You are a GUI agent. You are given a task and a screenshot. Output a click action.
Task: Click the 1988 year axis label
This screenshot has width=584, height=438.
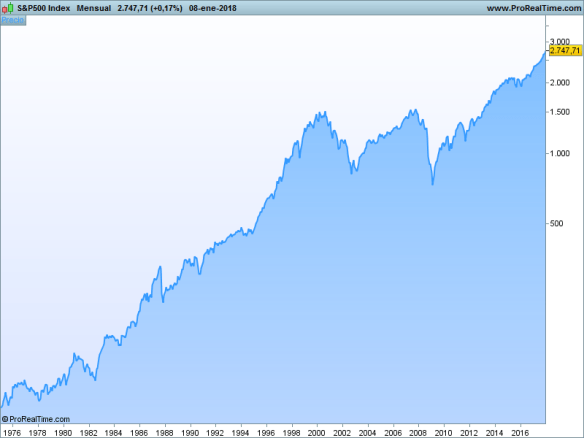tap(164, 433)
